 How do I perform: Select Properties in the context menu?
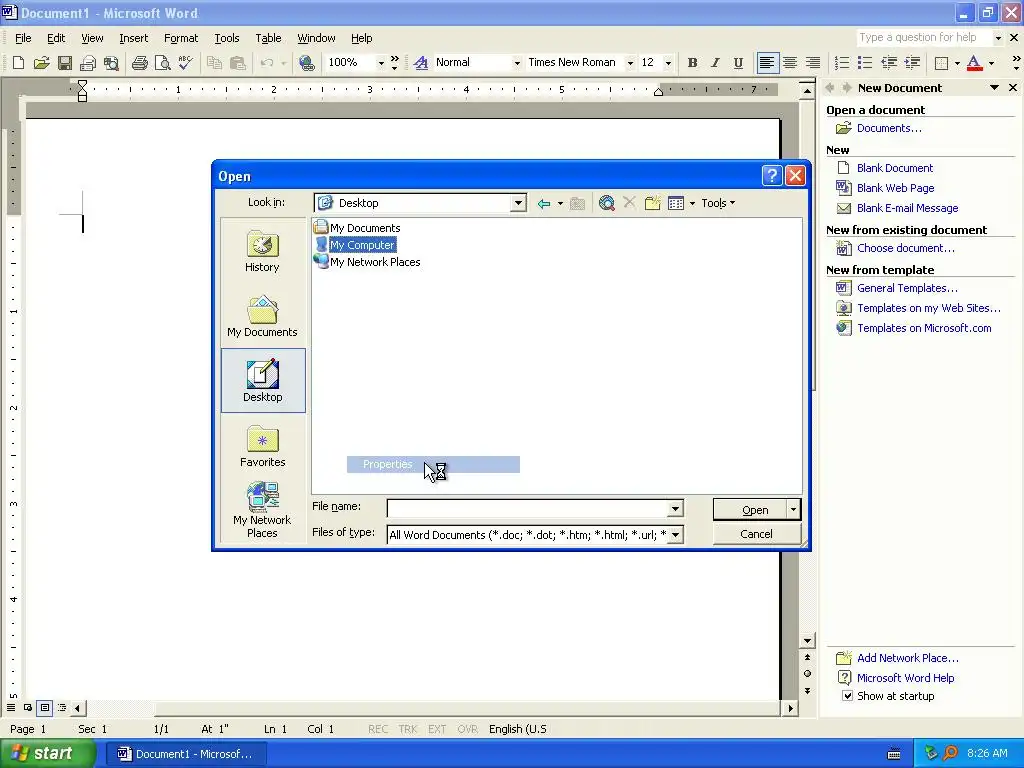[433, 464]
